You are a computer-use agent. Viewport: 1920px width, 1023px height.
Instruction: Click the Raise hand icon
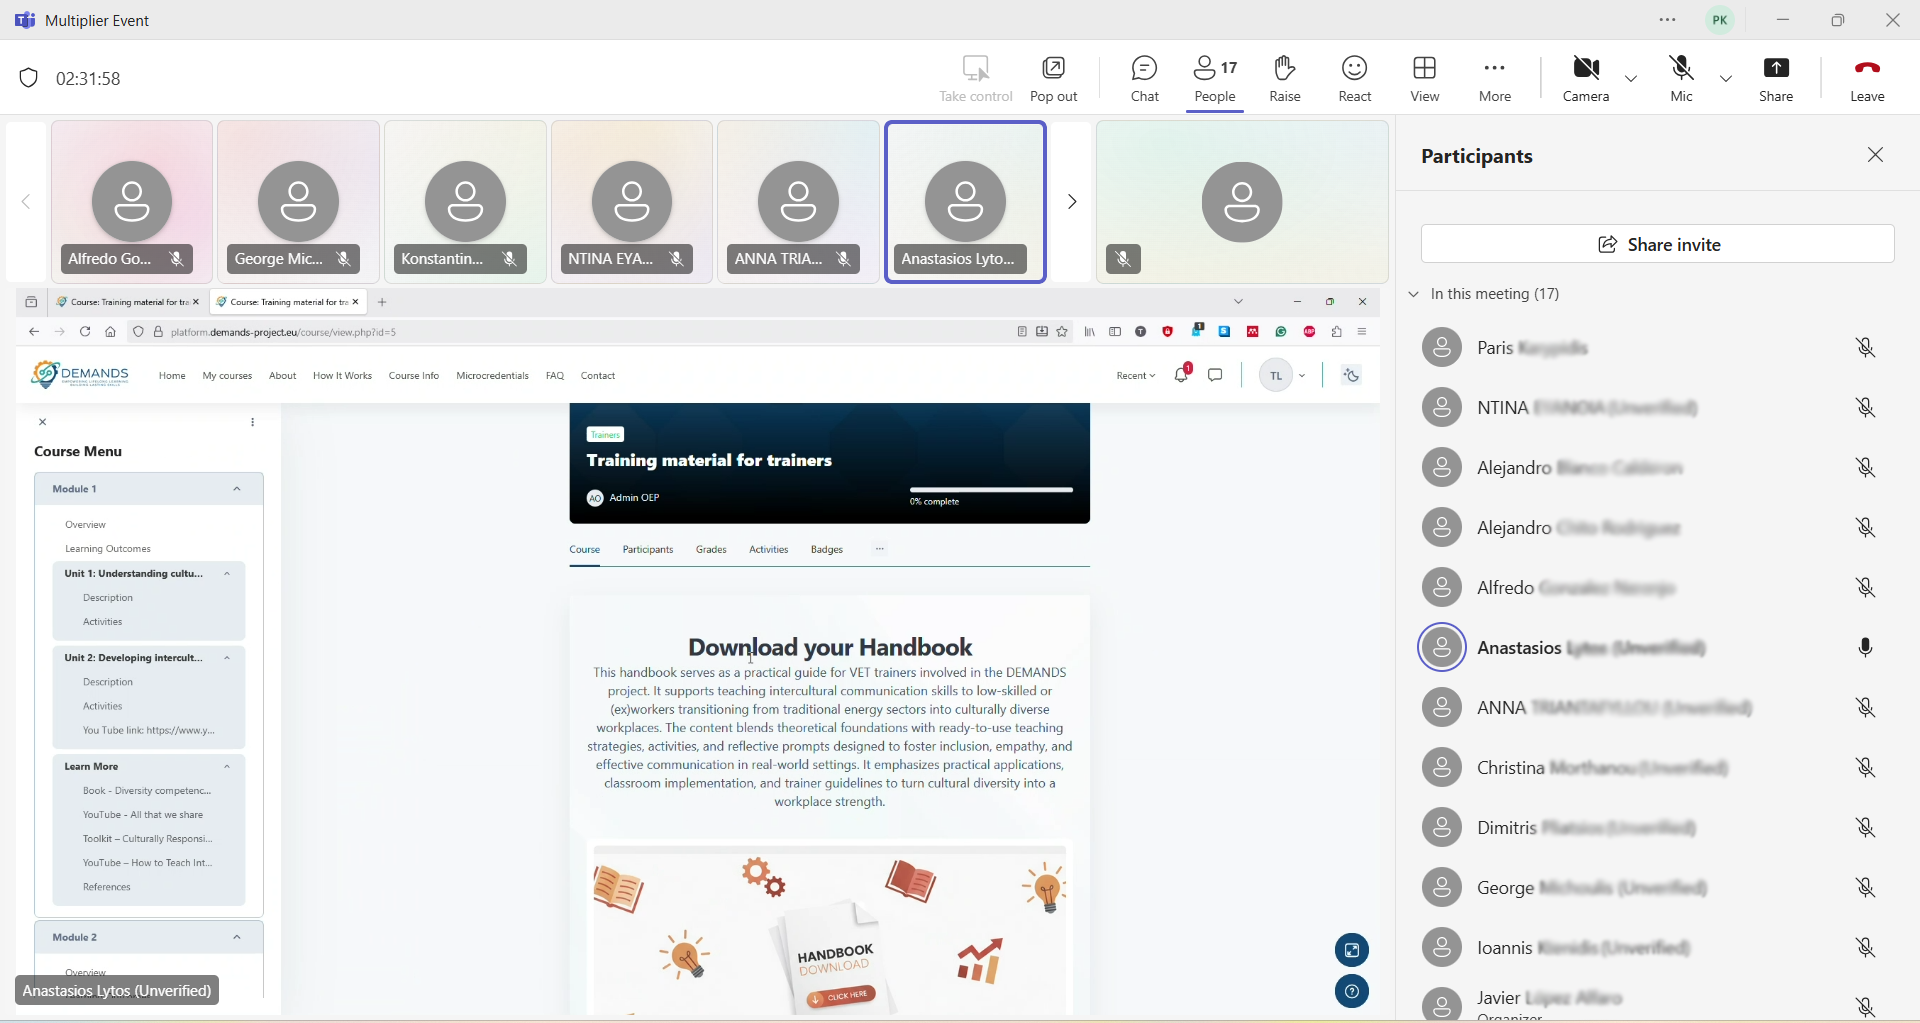[1285, 79]
